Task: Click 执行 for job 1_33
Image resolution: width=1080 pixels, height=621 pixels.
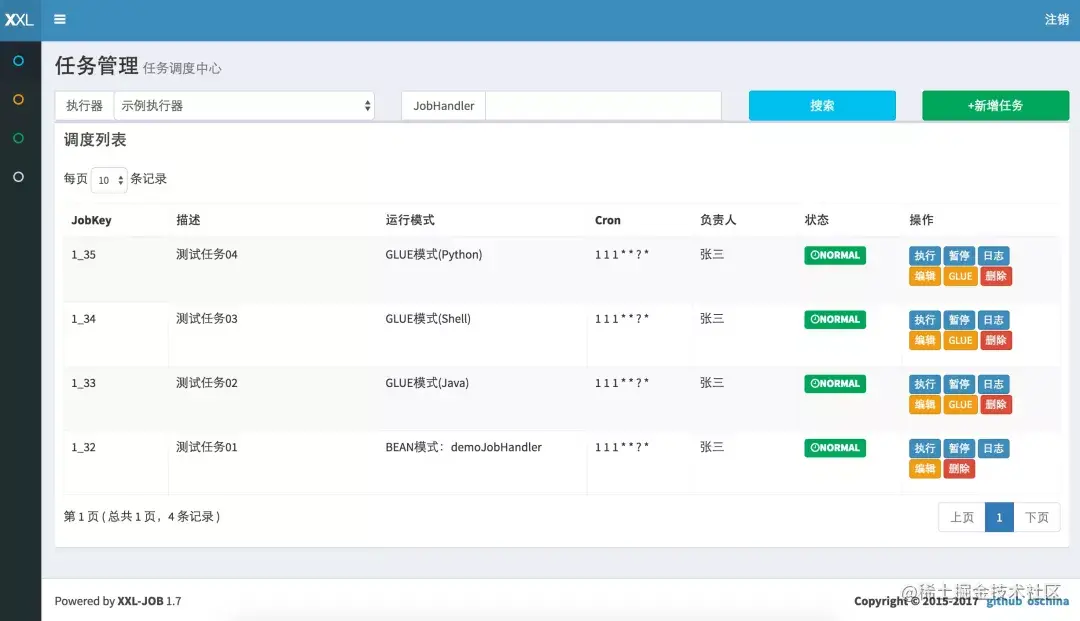Action: [x=924, y=384]
